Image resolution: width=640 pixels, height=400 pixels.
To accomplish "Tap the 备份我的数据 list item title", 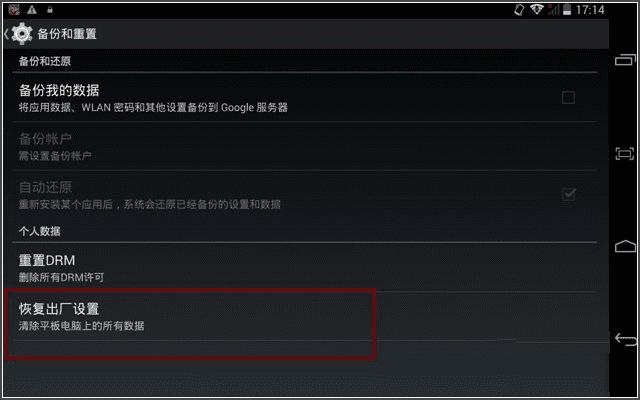I will (x=59, y=90).
